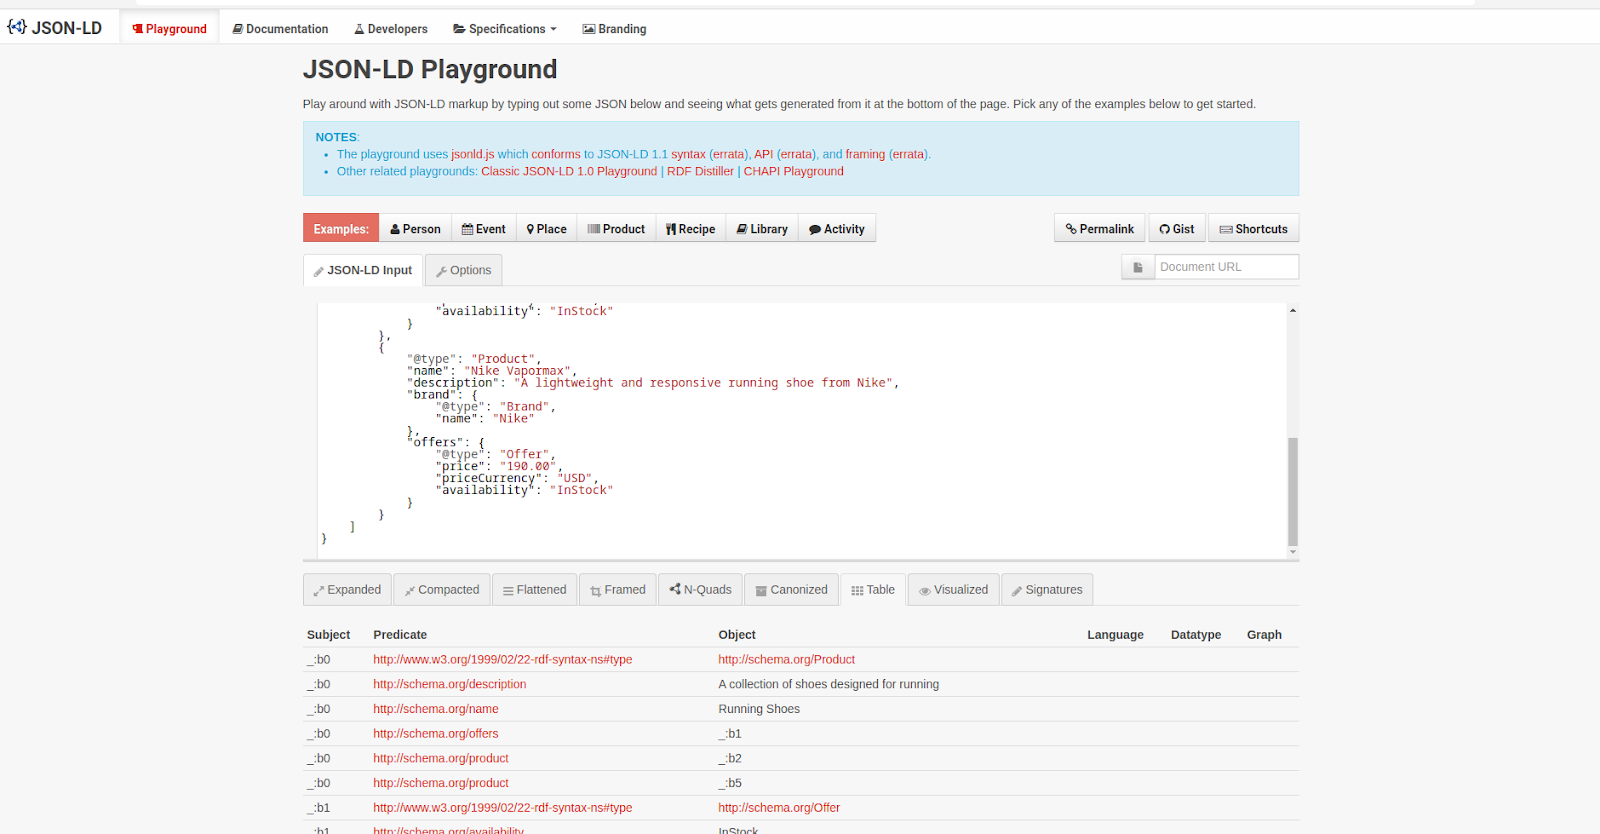
Task: Load the Library example
Action: [762, 229]
